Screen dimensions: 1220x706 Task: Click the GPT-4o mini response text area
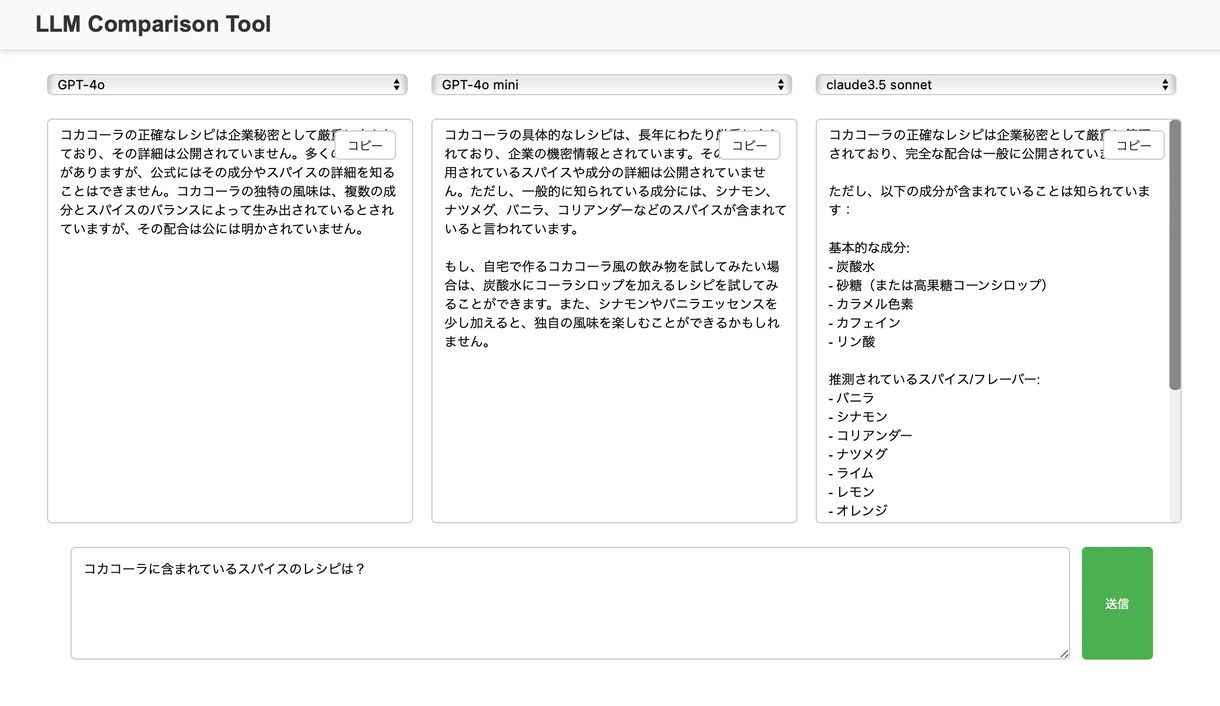(614, 321)
